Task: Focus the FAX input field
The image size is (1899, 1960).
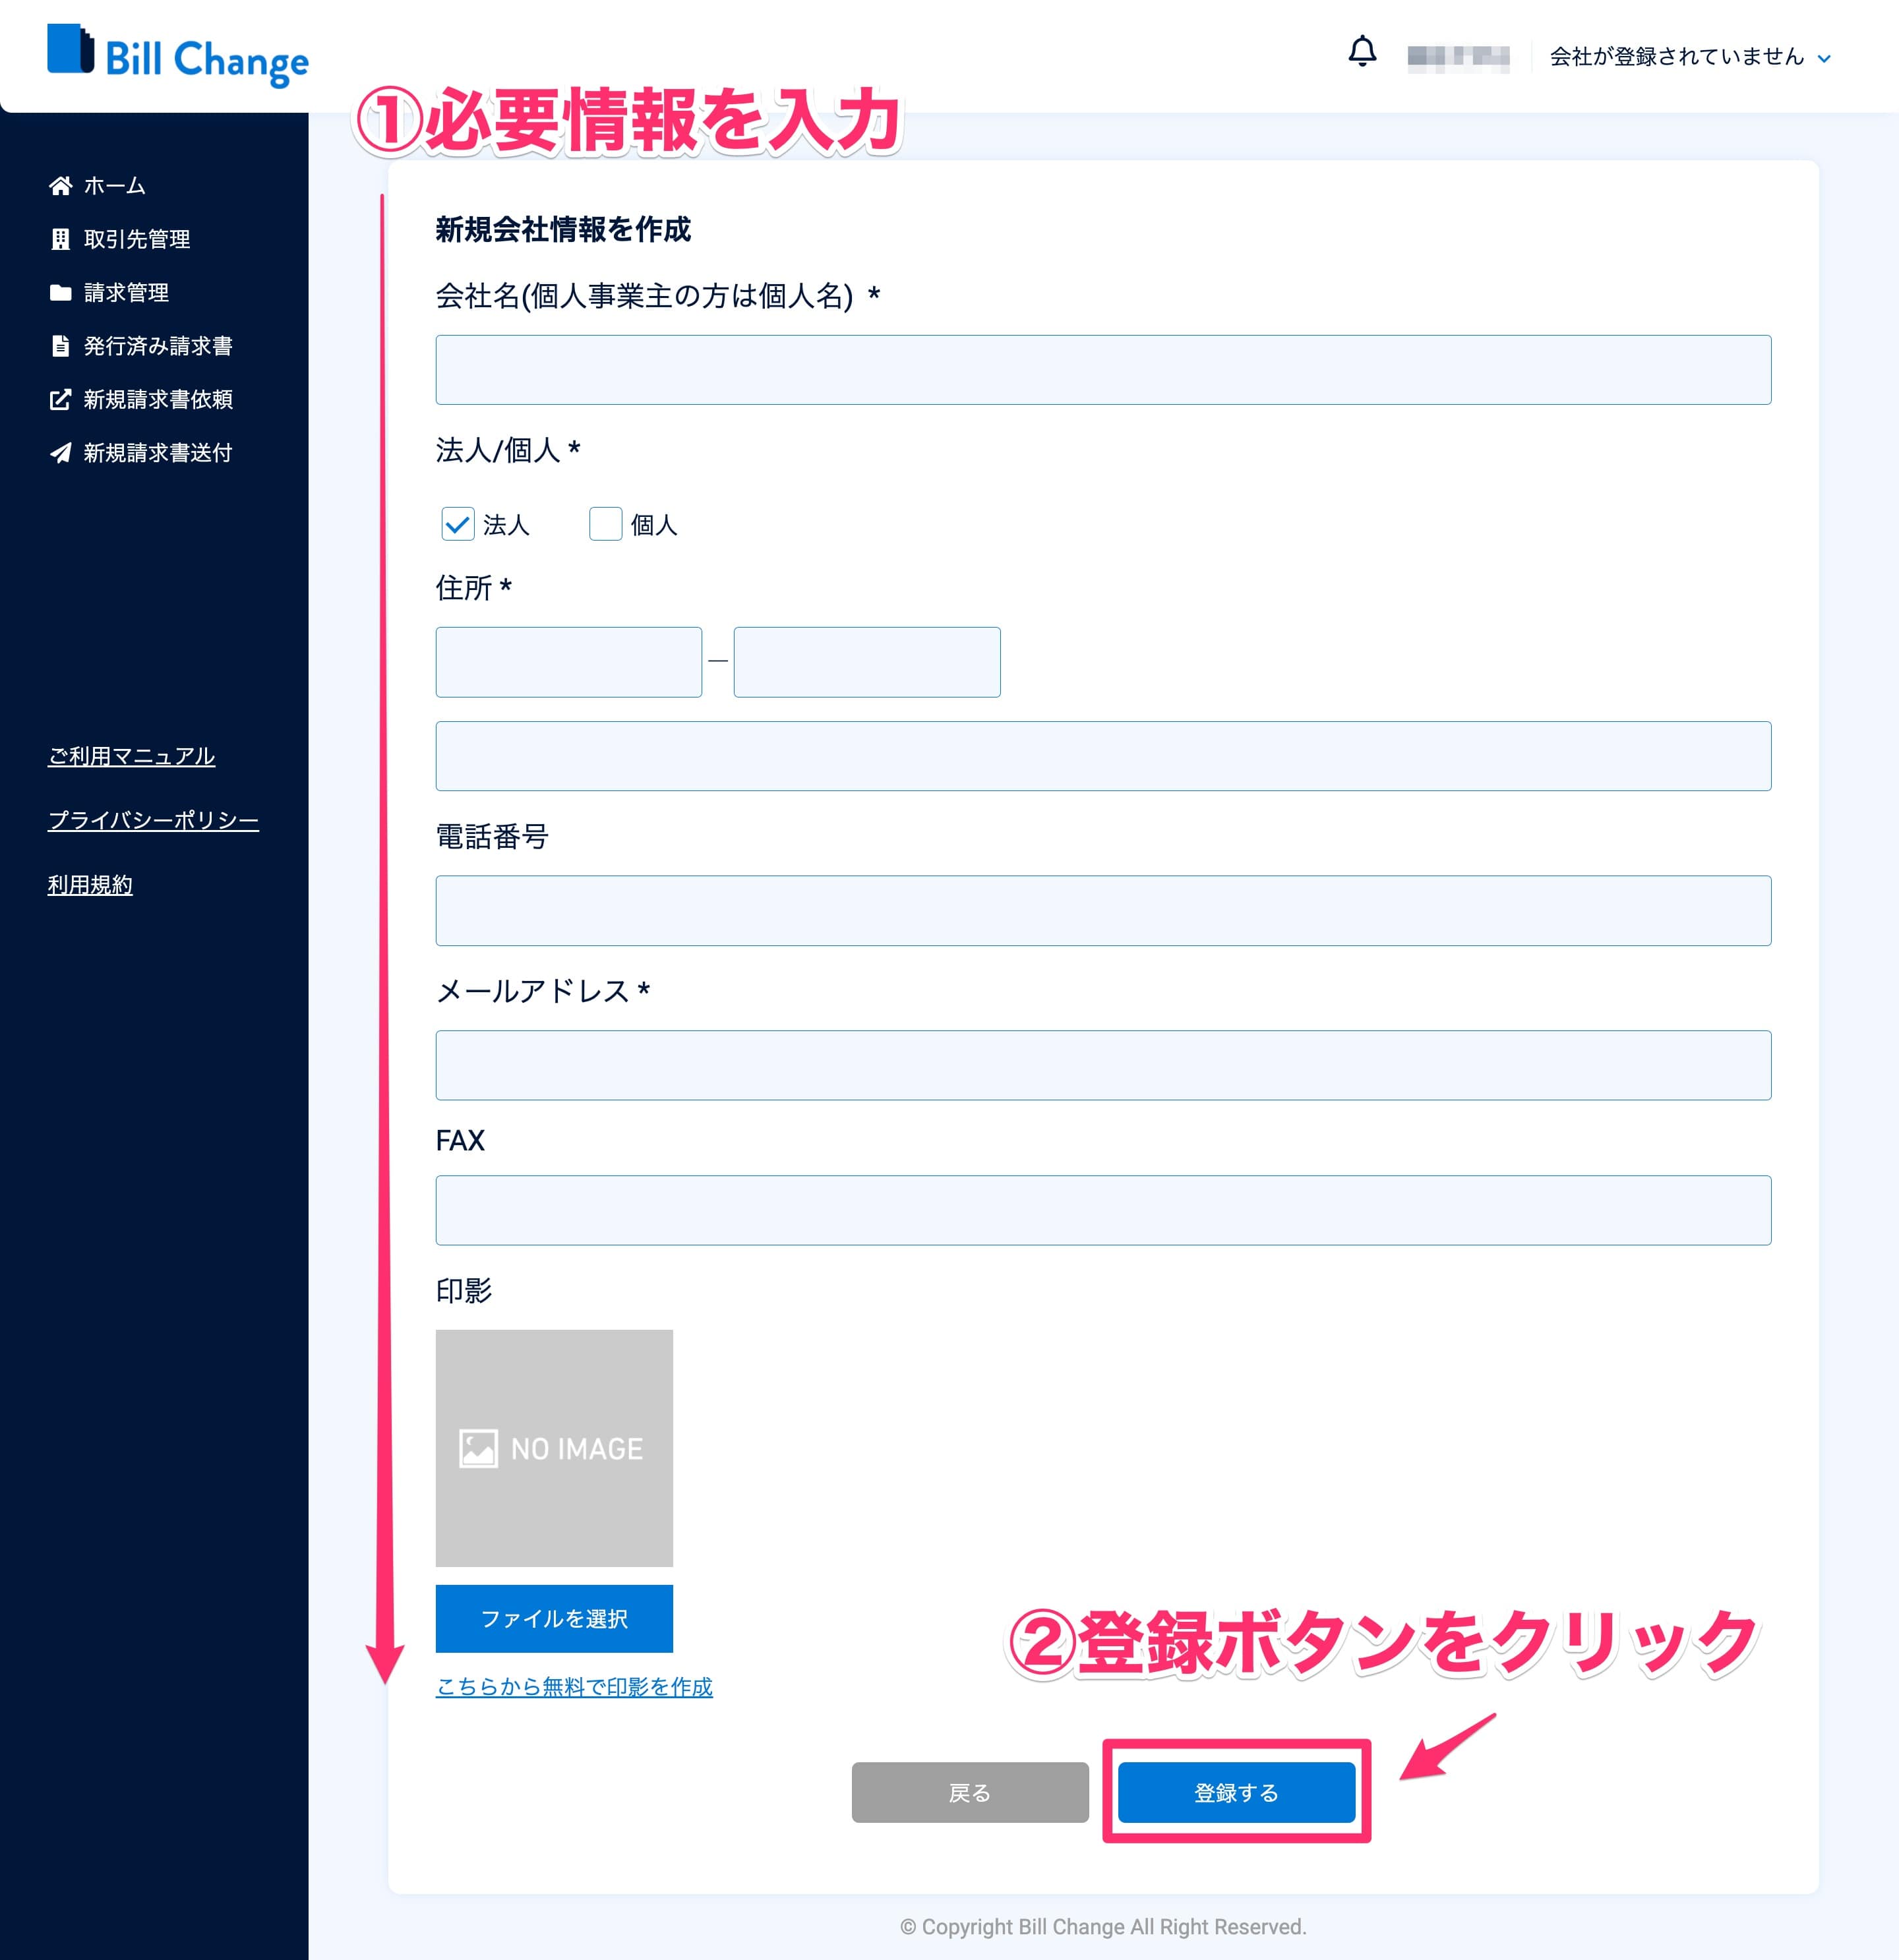Action: (x=1103, y=1210)
